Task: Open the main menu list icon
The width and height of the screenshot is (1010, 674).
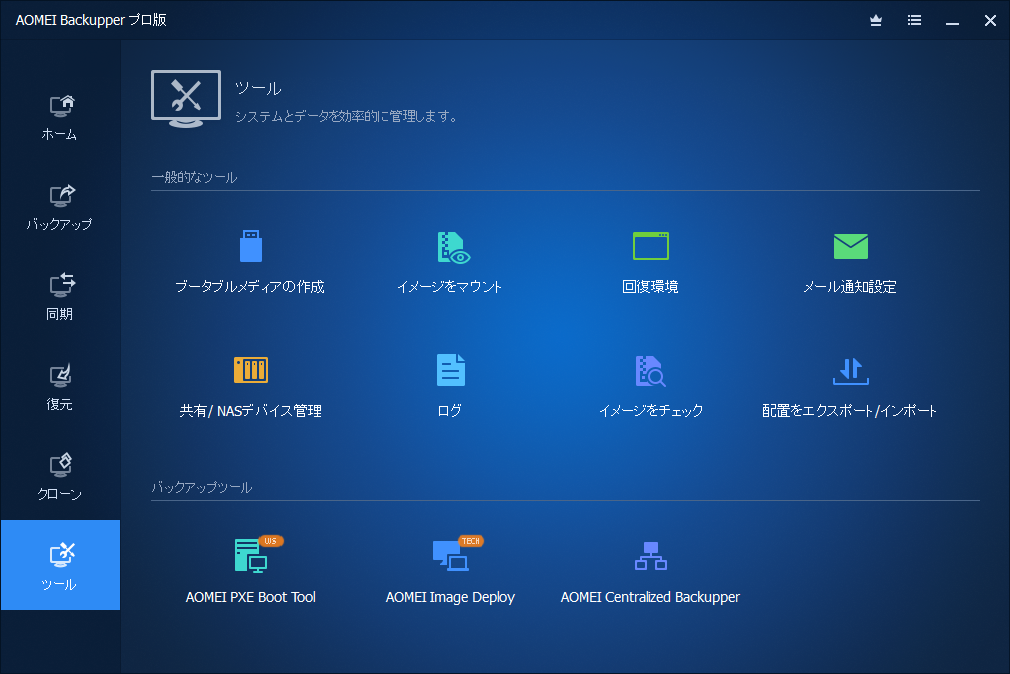Action: click(x=913, y=20)
